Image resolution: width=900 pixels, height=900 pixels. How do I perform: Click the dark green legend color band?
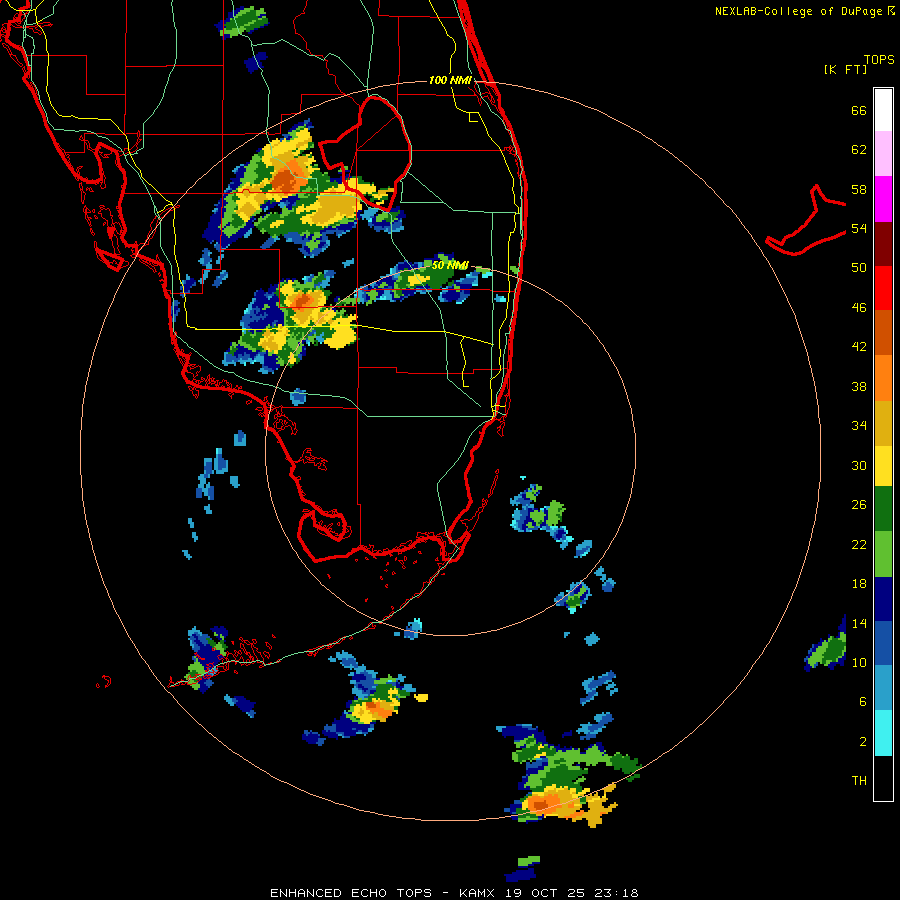coord(883,509)
